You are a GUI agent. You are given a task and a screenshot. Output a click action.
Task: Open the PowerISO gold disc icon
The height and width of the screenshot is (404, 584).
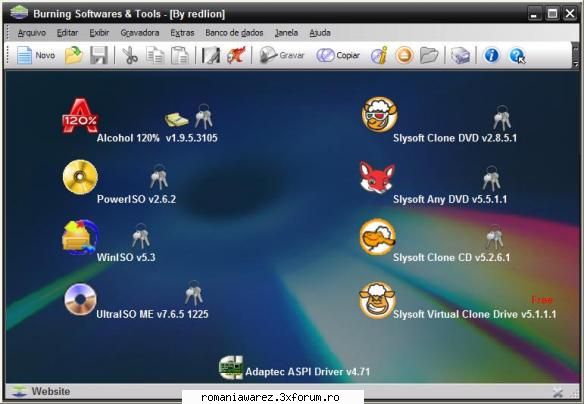(80, 177)
